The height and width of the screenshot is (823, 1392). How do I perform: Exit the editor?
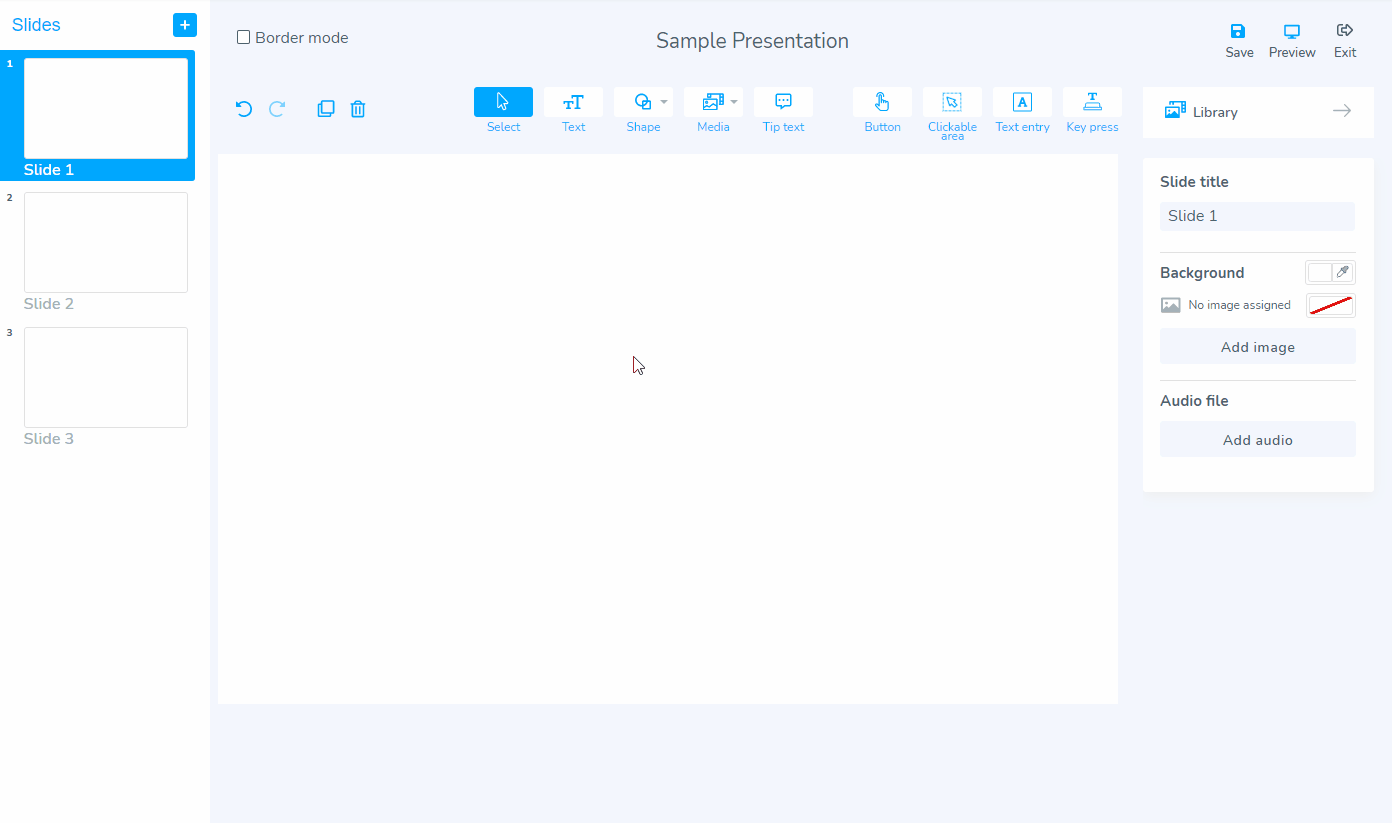(x=1345, y=41)
